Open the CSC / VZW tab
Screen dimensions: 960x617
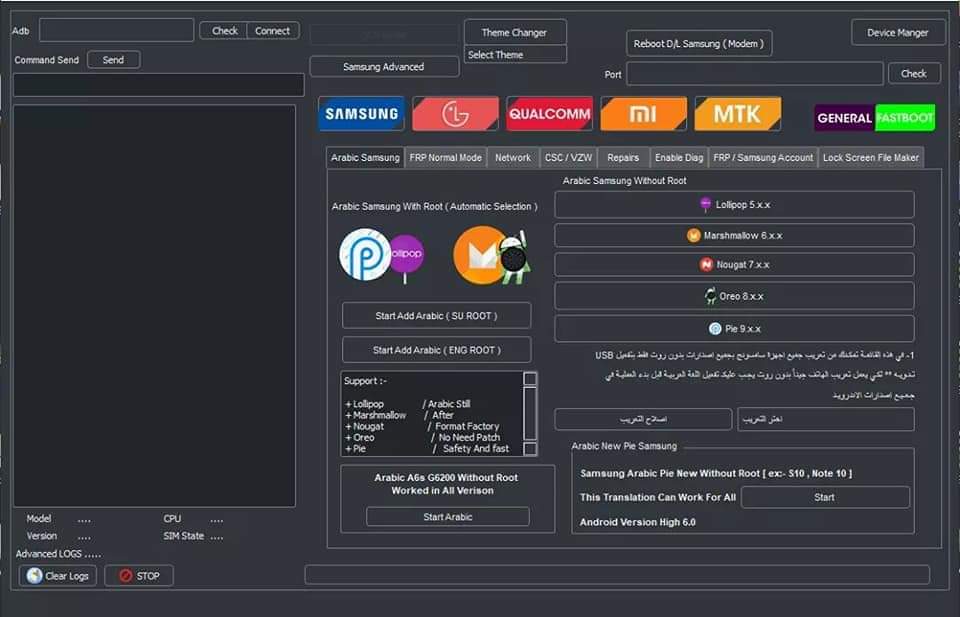coord(568,157)
